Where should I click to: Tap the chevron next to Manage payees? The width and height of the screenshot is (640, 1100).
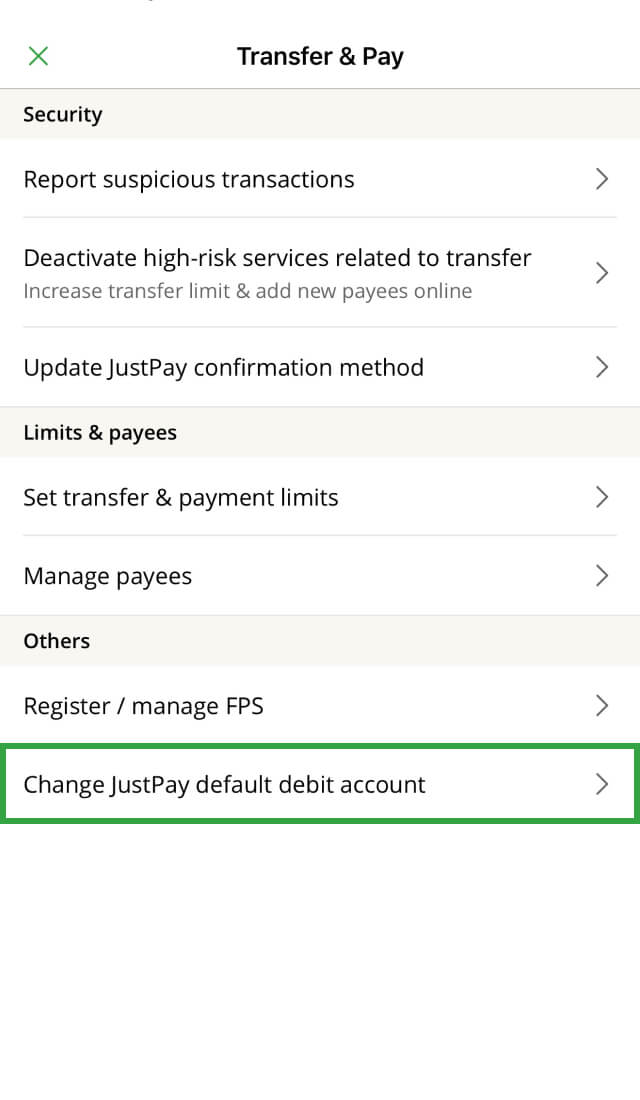click(x=601, y=576)
